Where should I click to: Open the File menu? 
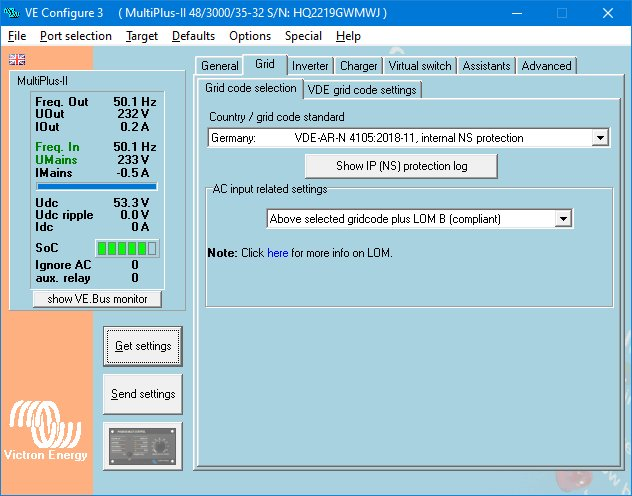click(x=17, y=36)
